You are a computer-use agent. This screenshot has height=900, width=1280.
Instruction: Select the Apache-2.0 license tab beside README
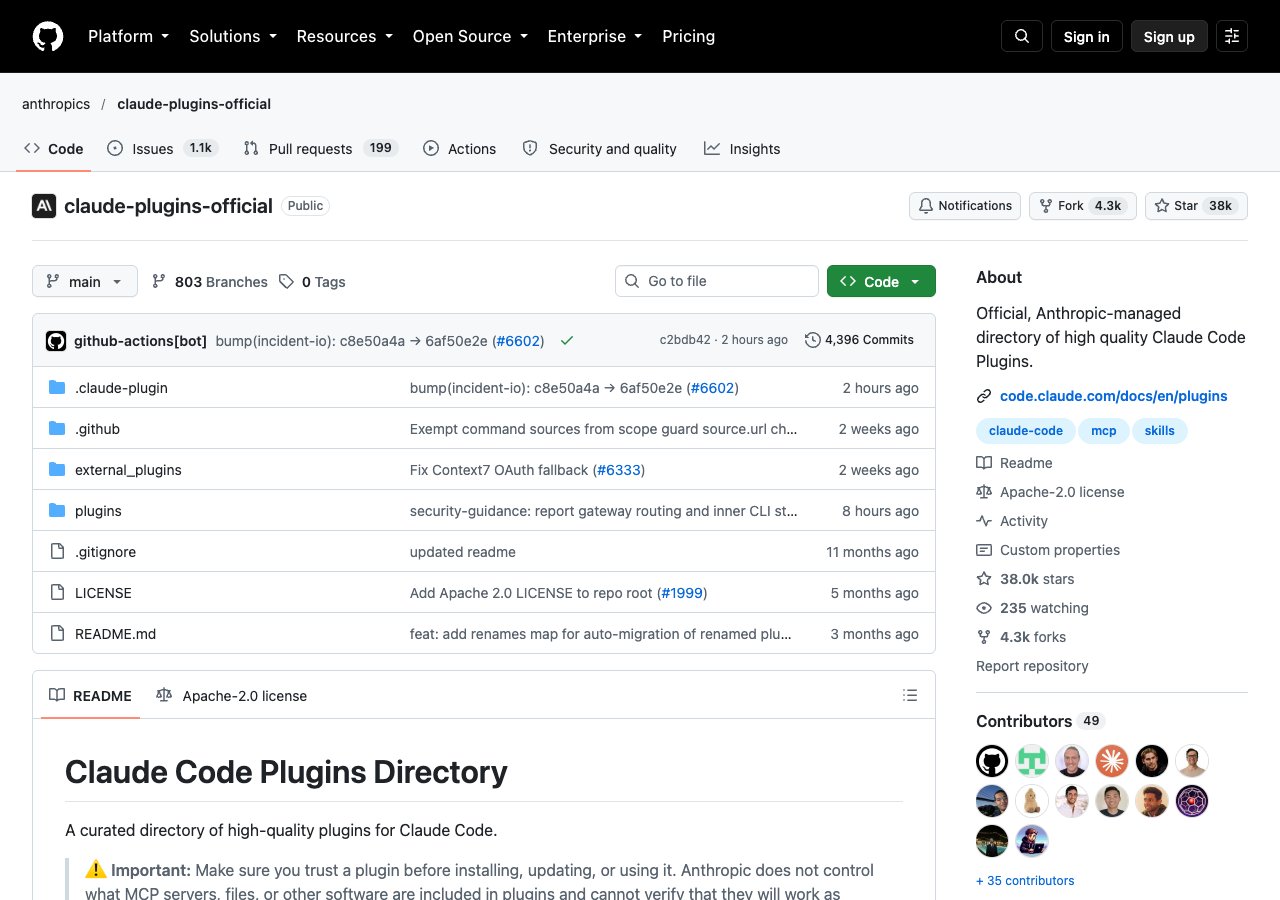coord(232,696)
